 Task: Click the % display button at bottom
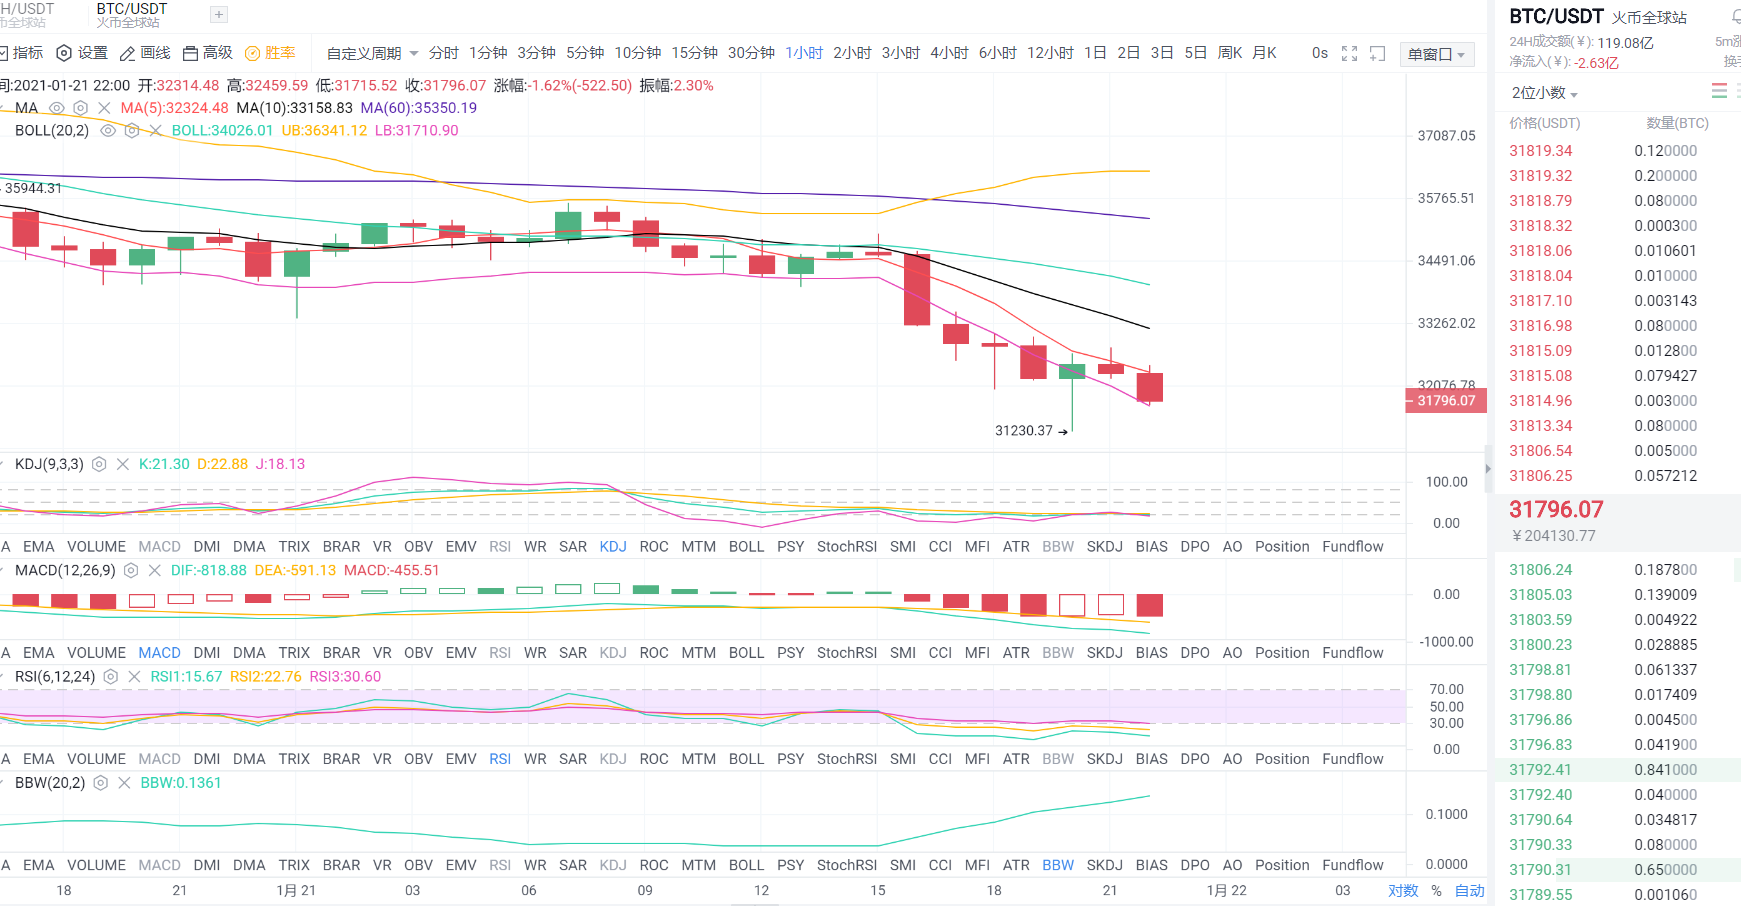point(1435,890)
